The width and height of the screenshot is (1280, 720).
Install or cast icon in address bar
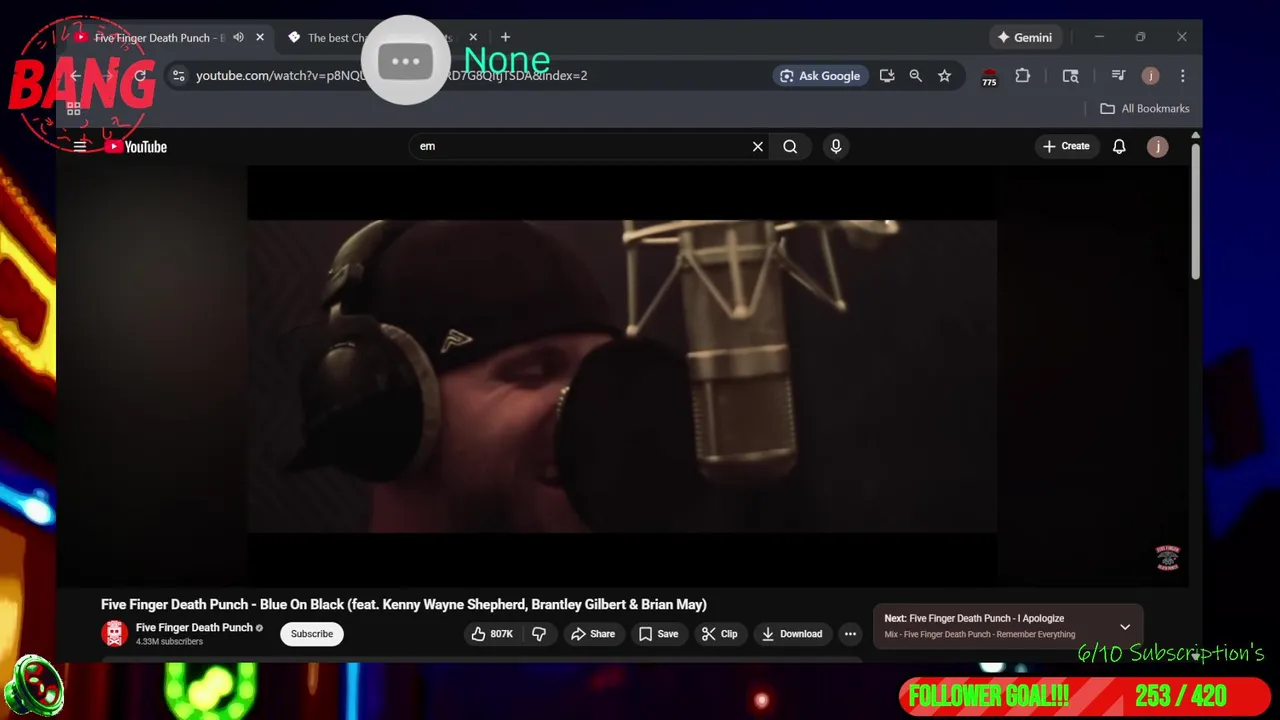[x=887, y=76]
